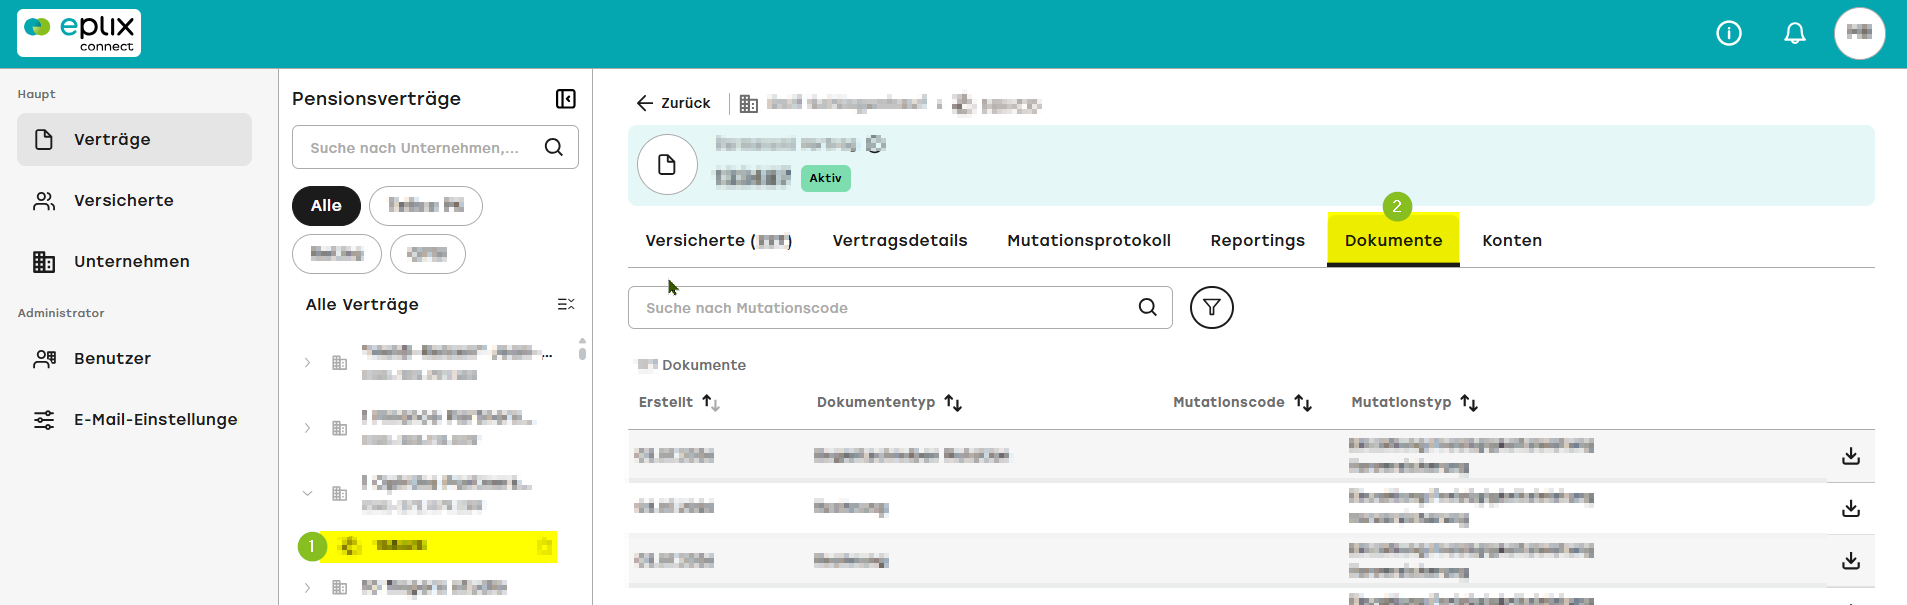Collapse the Pensionsverträge panel

click(566, 99)
